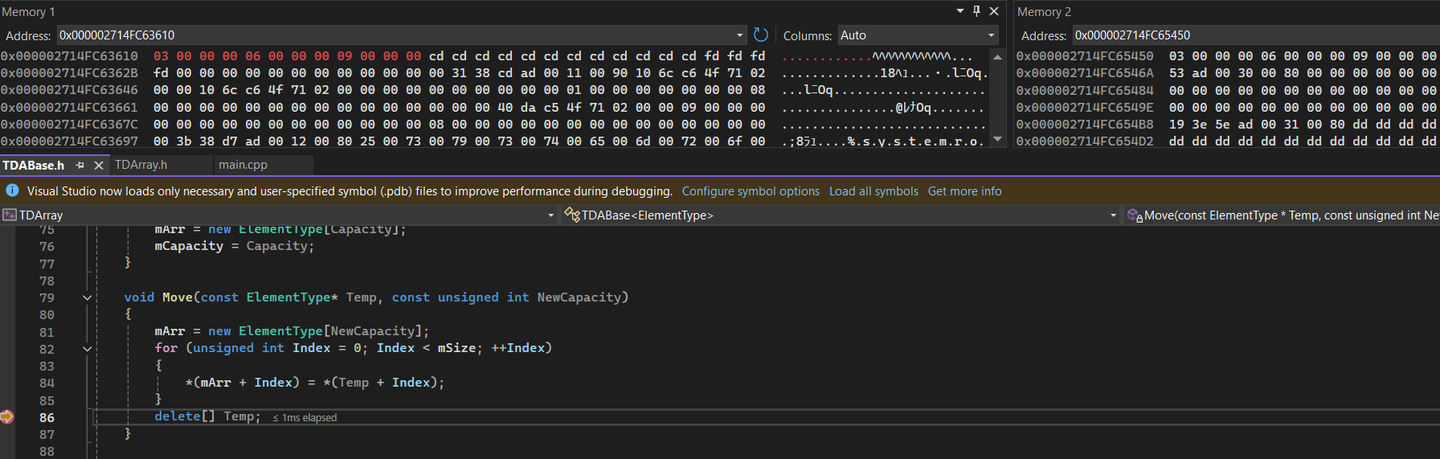Click the Get more info link

click(964, 191)
